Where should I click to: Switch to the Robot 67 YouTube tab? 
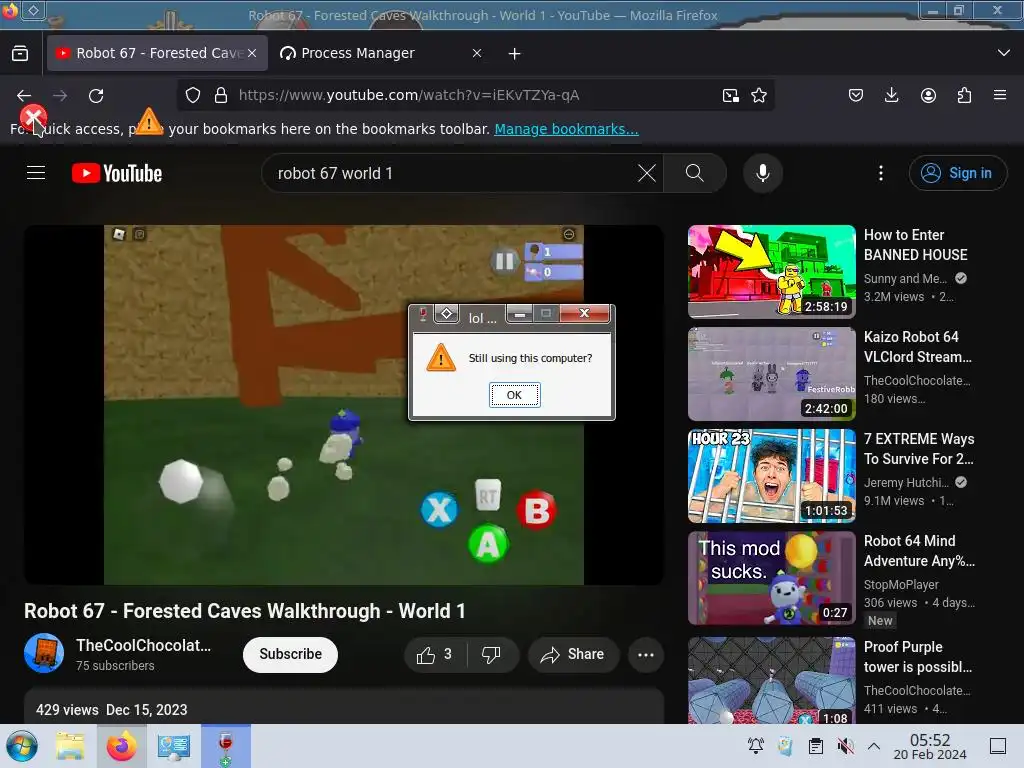(x=157, y=53)
